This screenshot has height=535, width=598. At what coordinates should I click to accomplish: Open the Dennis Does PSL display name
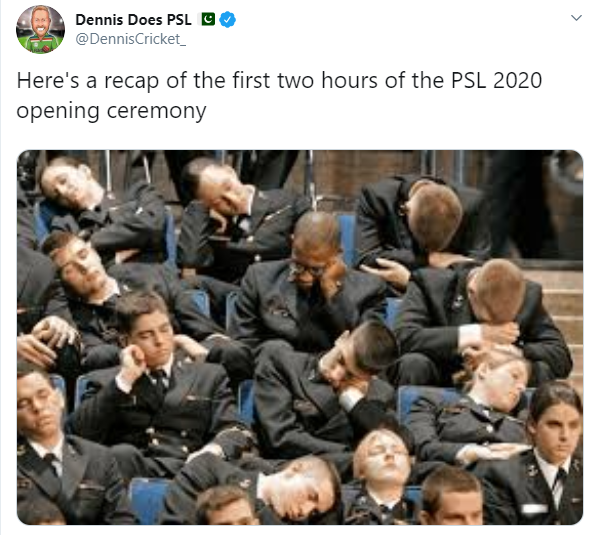[x=133, y=19]
